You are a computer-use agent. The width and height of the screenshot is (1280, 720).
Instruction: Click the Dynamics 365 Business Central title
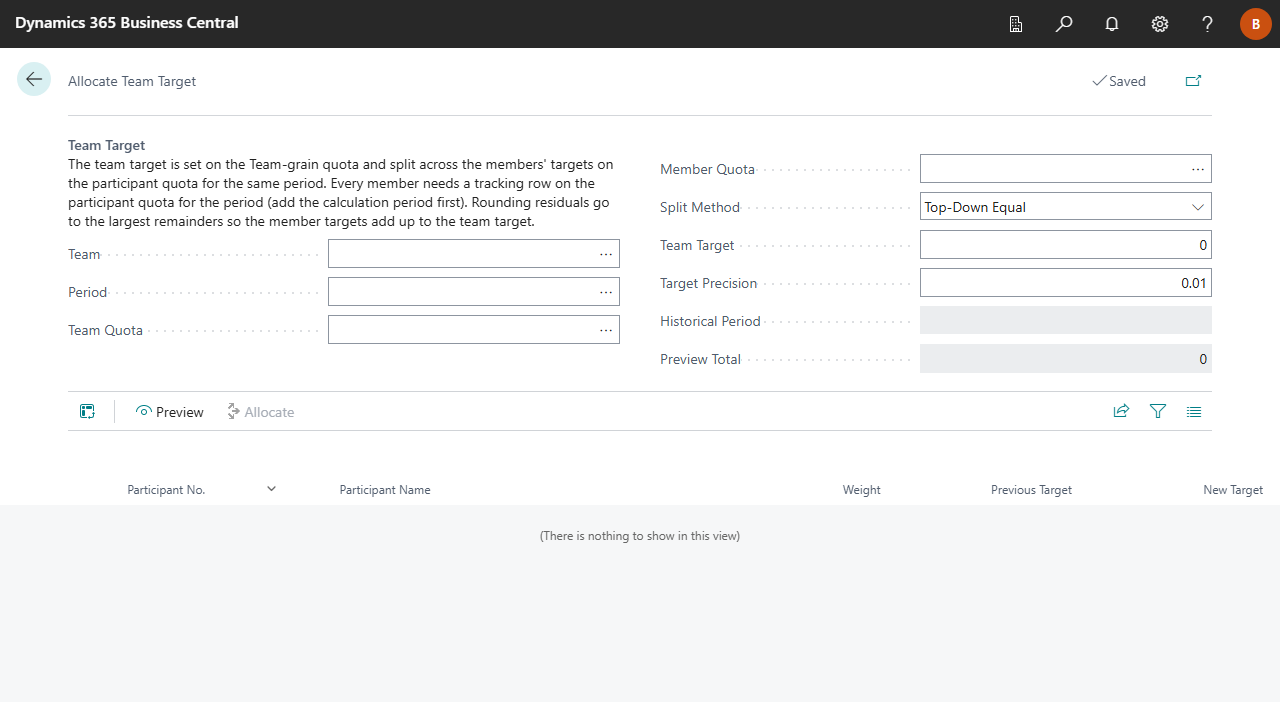127,23
